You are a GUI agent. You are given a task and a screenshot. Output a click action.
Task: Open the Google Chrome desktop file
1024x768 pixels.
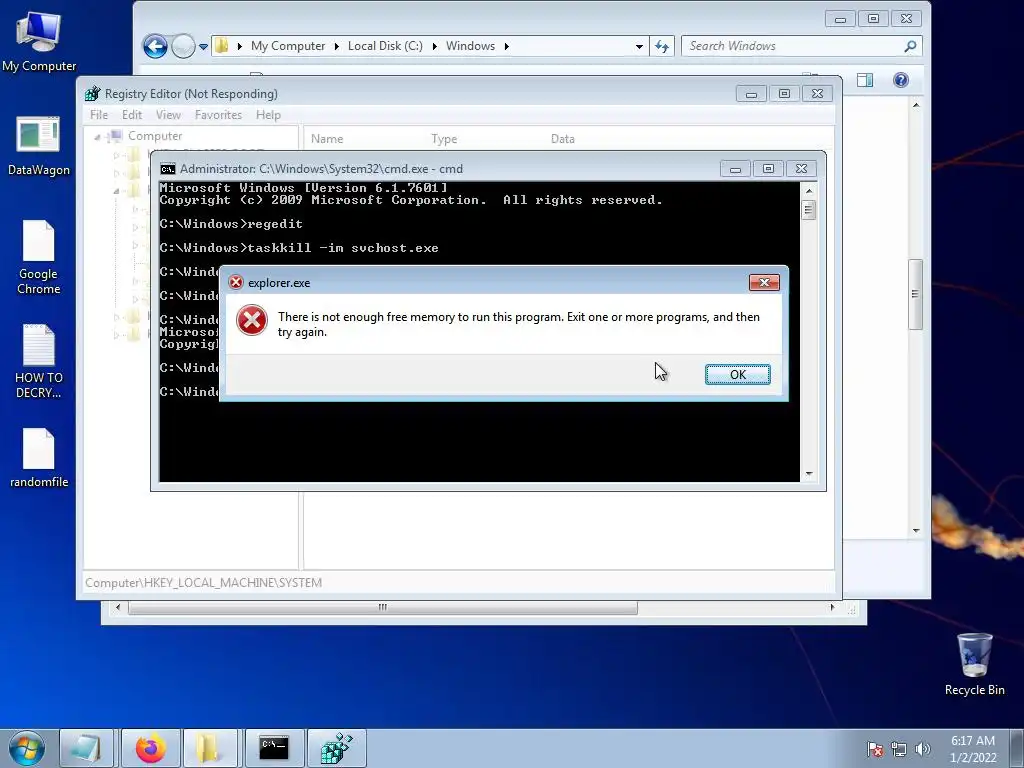[x=39, y=257]
